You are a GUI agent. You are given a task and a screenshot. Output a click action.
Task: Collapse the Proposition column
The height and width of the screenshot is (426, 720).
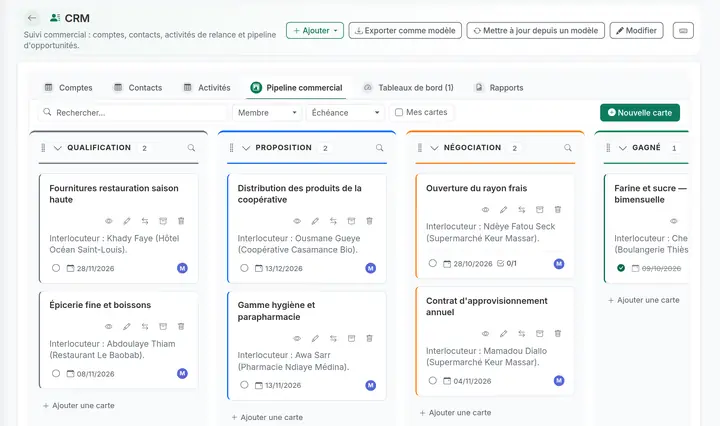246,148
